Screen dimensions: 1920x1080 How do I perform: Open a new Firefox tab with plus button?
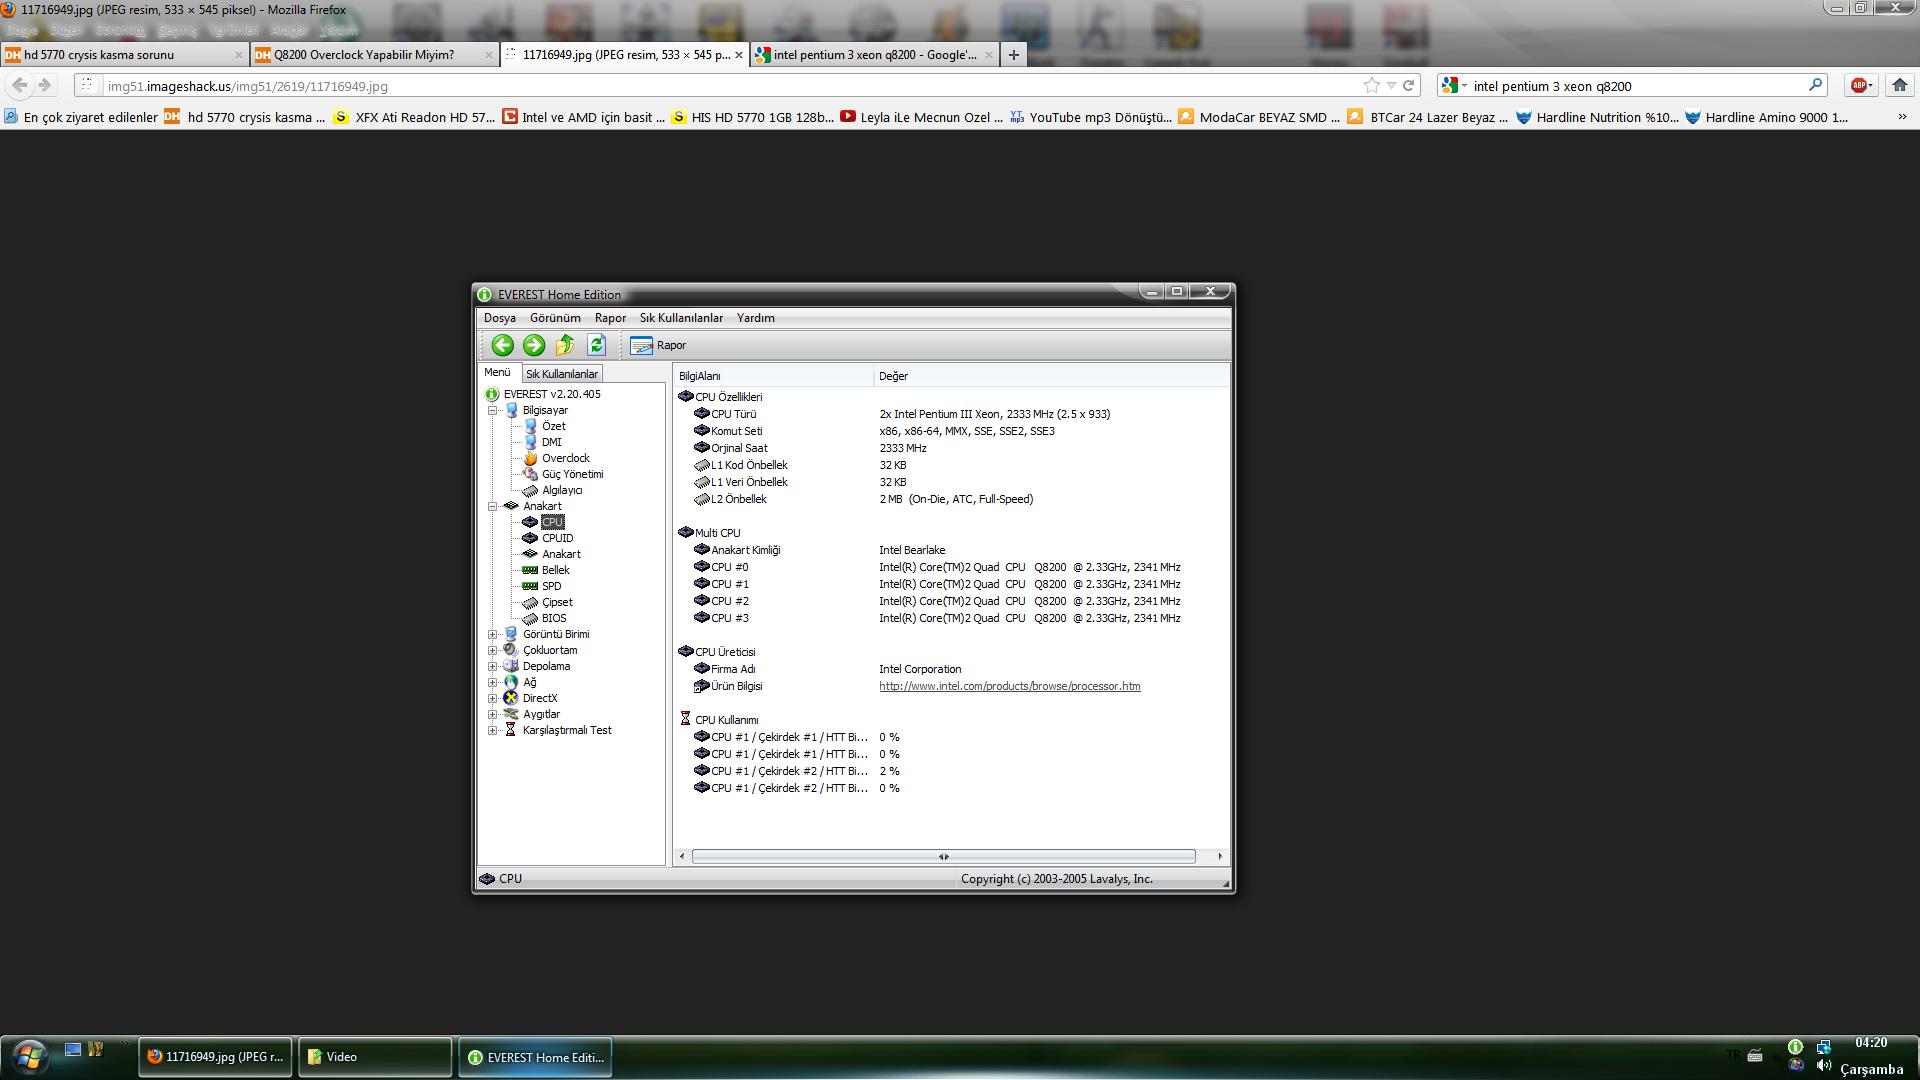[1014, 55]
